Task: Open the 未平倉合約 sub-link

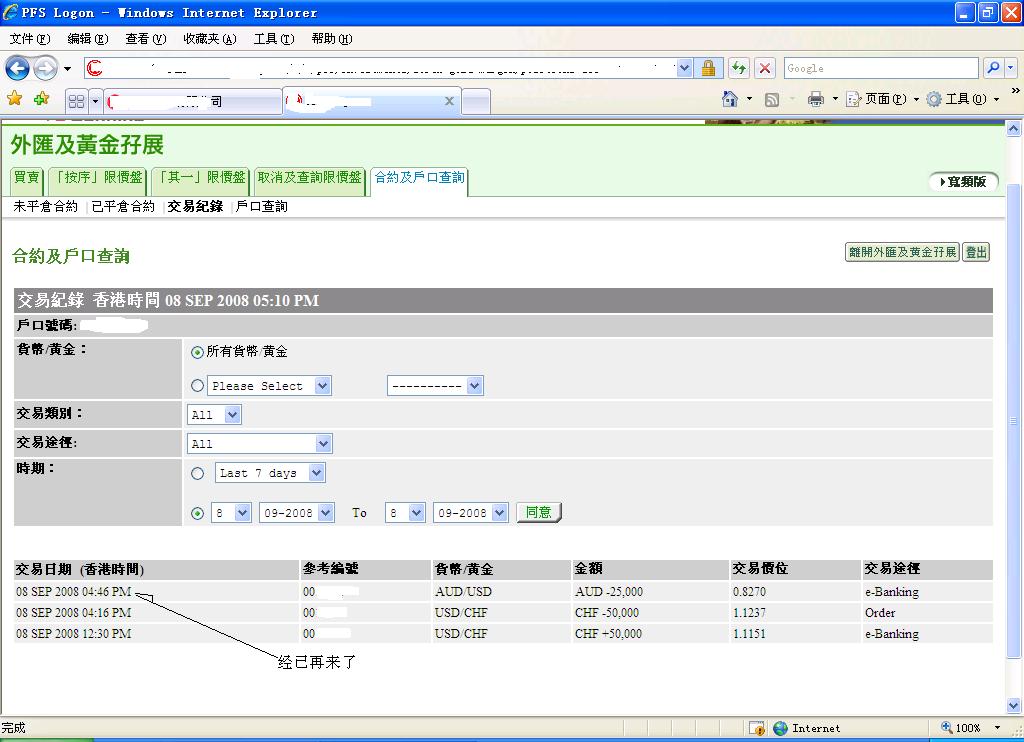Action: [45, 206]
